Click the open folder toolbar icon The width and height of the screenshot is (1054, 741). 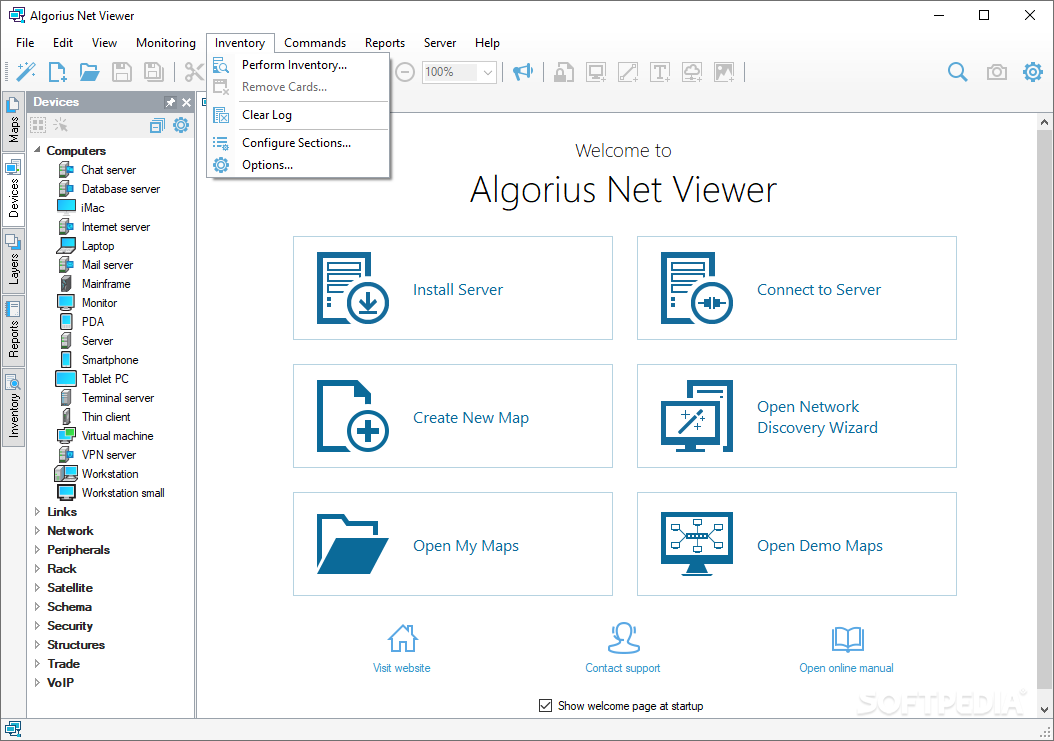pyautogui.click(x=89, y=72)
